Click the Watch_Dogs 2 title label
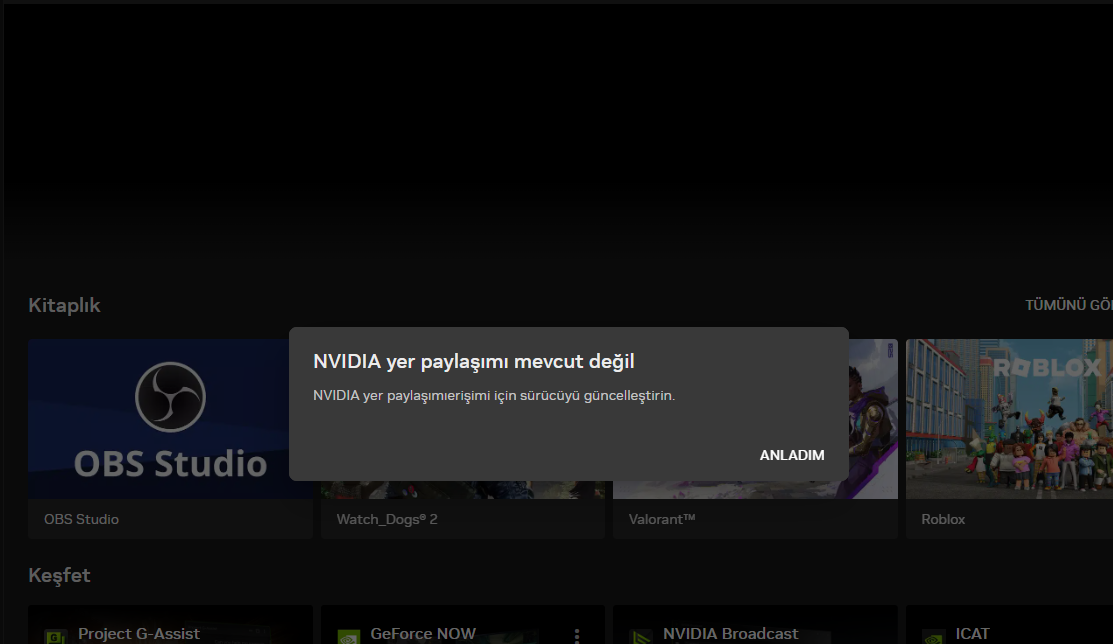The height and width of the screenshot is (644, 1113). click(387, 519)
